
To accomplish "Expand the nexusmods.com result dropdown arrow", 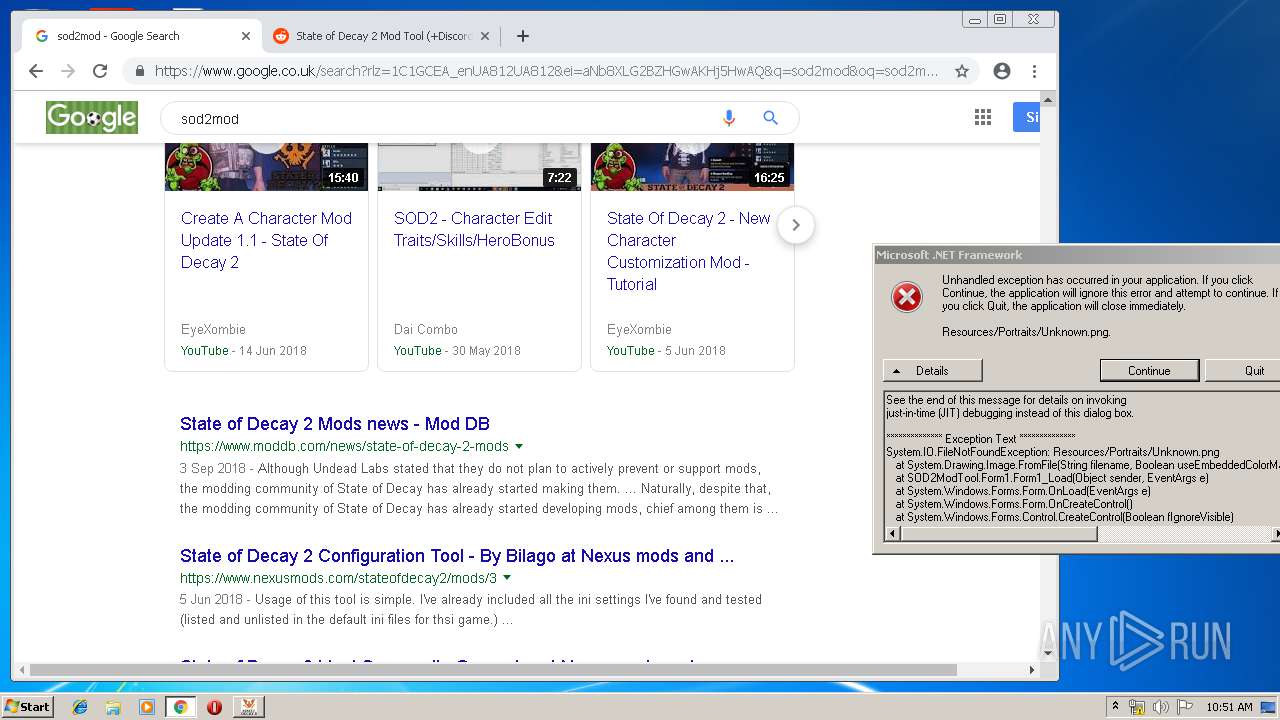I will pos(507,578).
